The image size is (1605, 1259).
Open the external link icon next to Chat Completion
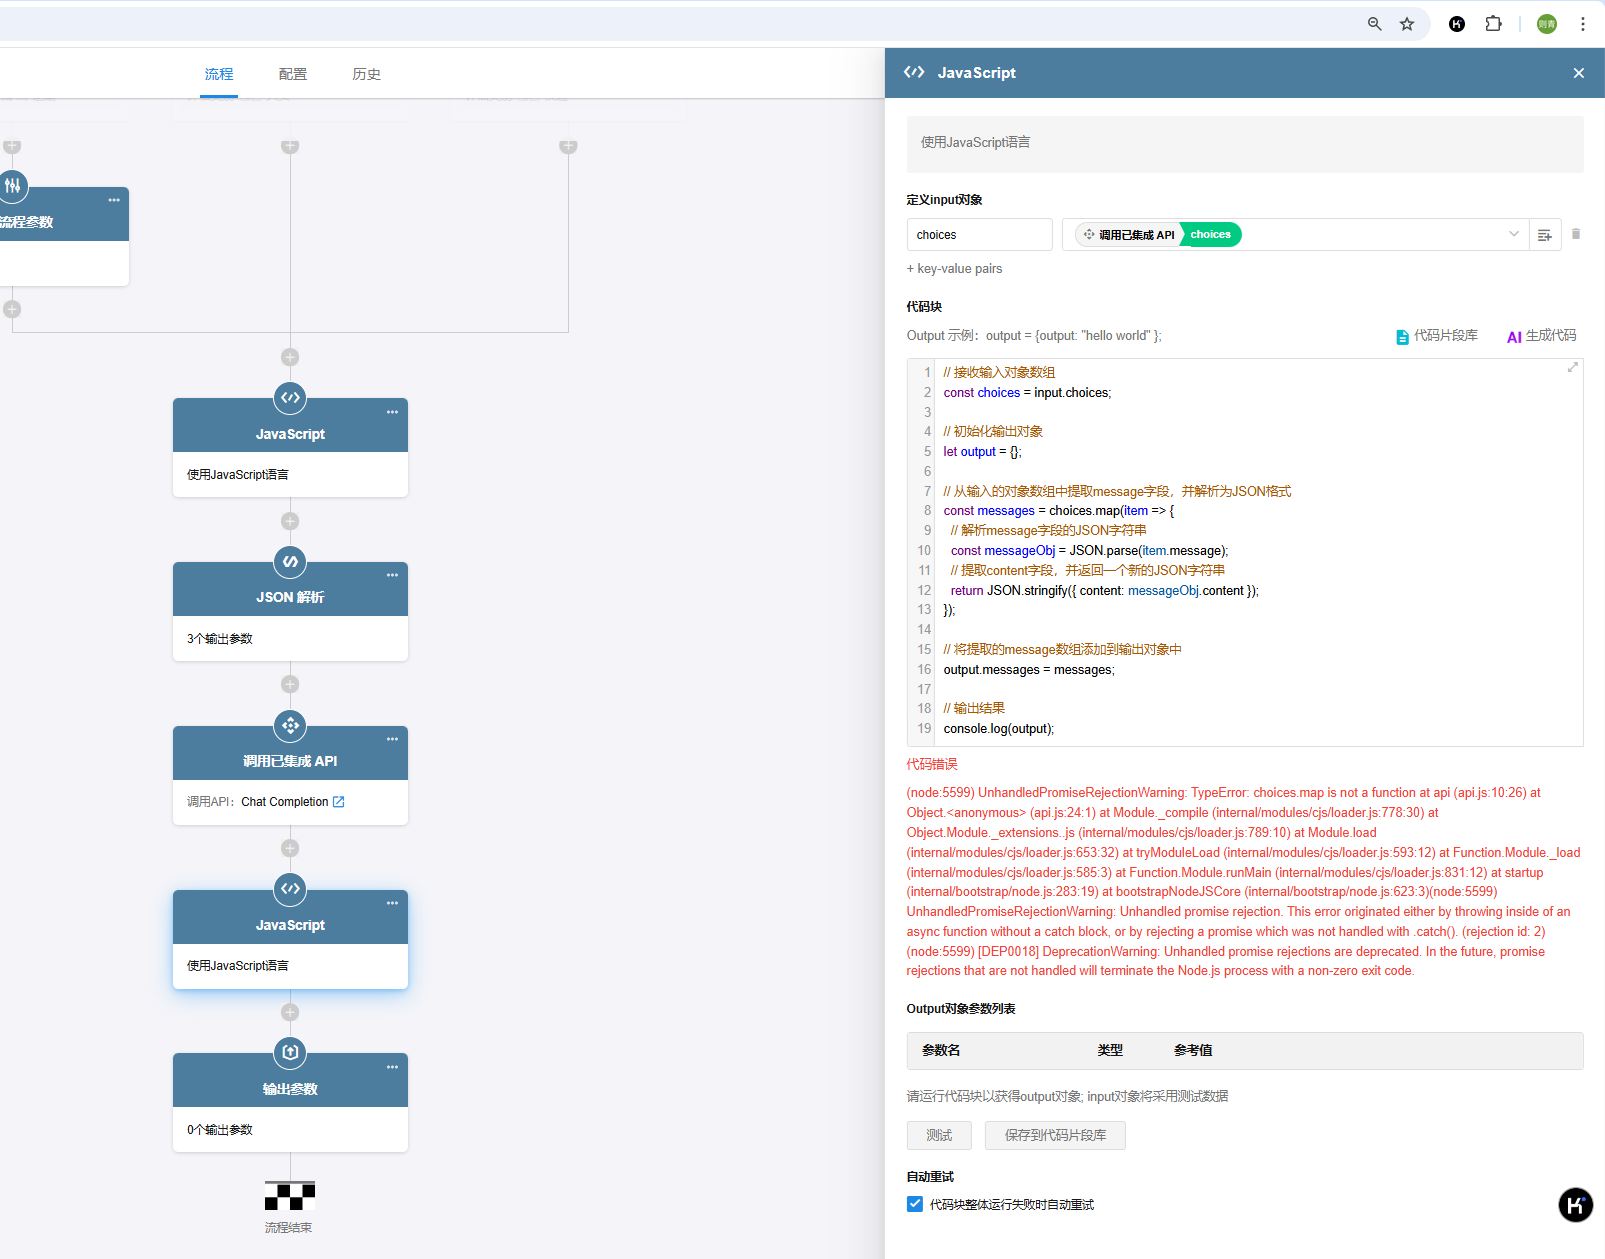click(x=339, y=802)
